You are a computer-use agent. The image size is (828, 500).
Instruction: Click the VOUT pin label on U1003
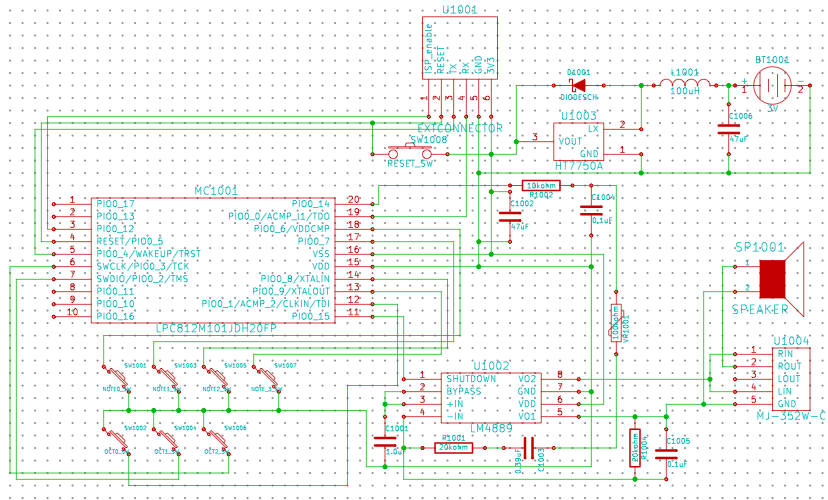click(x=570, y=141)
